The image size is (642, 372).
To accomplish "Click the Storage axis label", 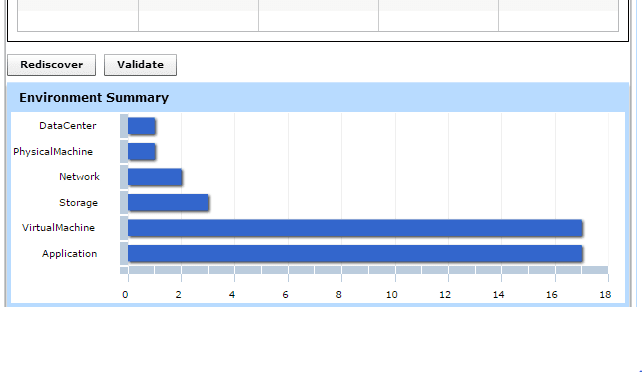I will tap(78, 203).
